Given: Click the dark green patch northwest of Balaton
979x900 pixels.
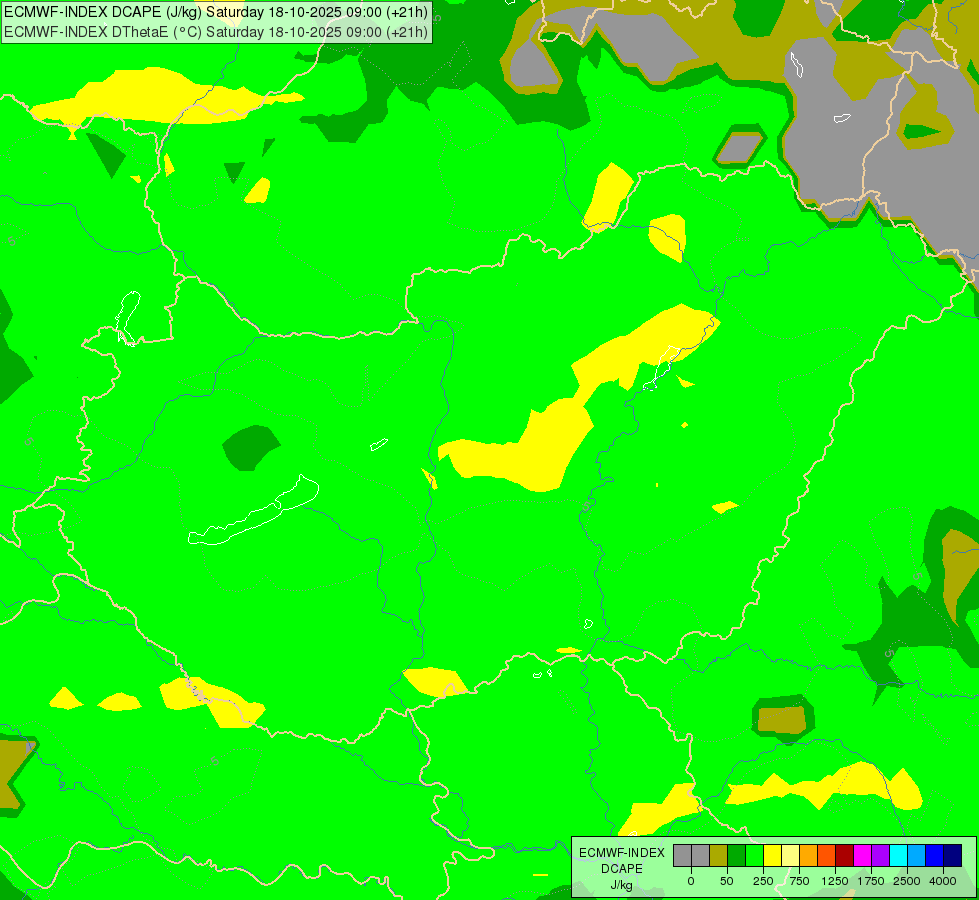Looking at the screenshot, I should click(250, 447).
